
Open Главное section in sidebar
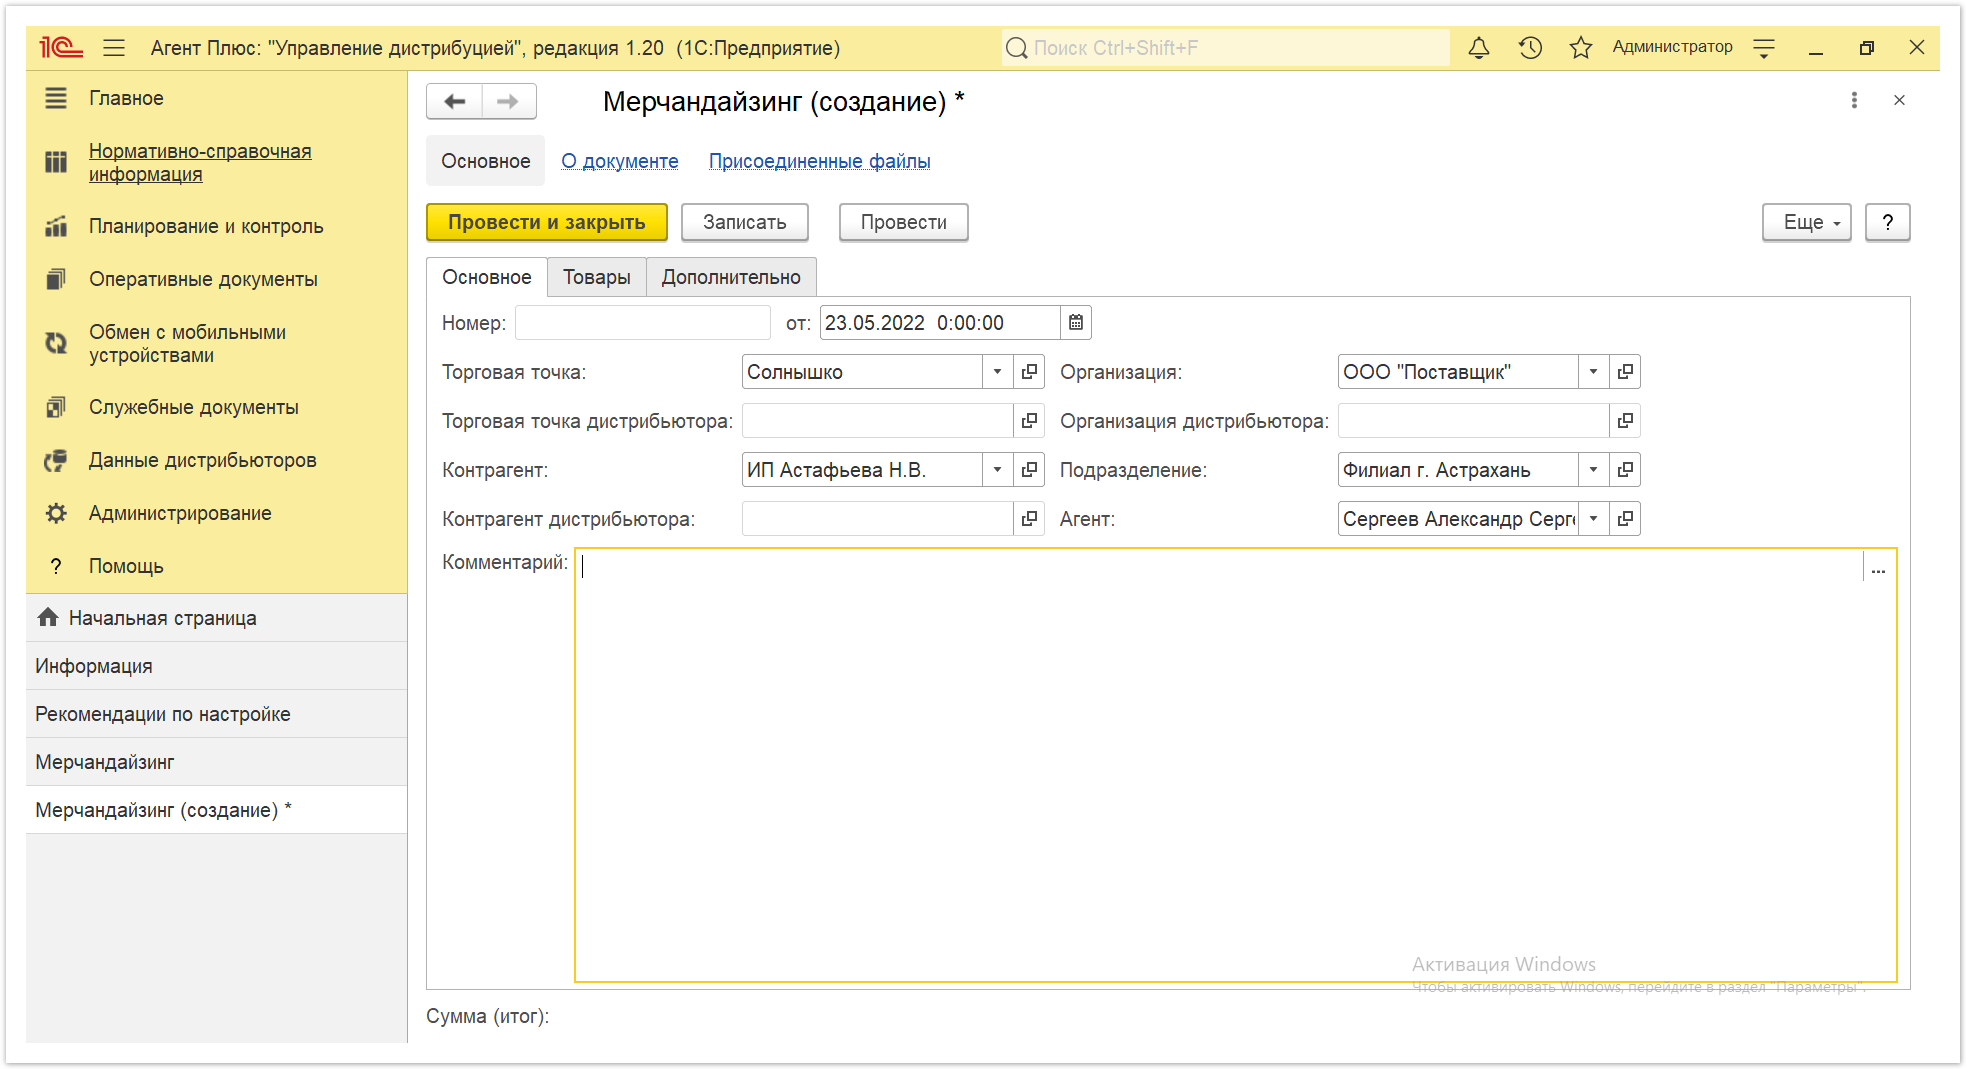[x=216, y=98]
